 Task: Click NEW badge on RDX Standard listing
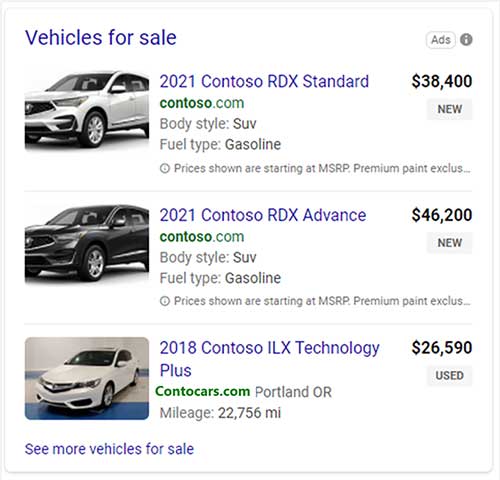449,109
